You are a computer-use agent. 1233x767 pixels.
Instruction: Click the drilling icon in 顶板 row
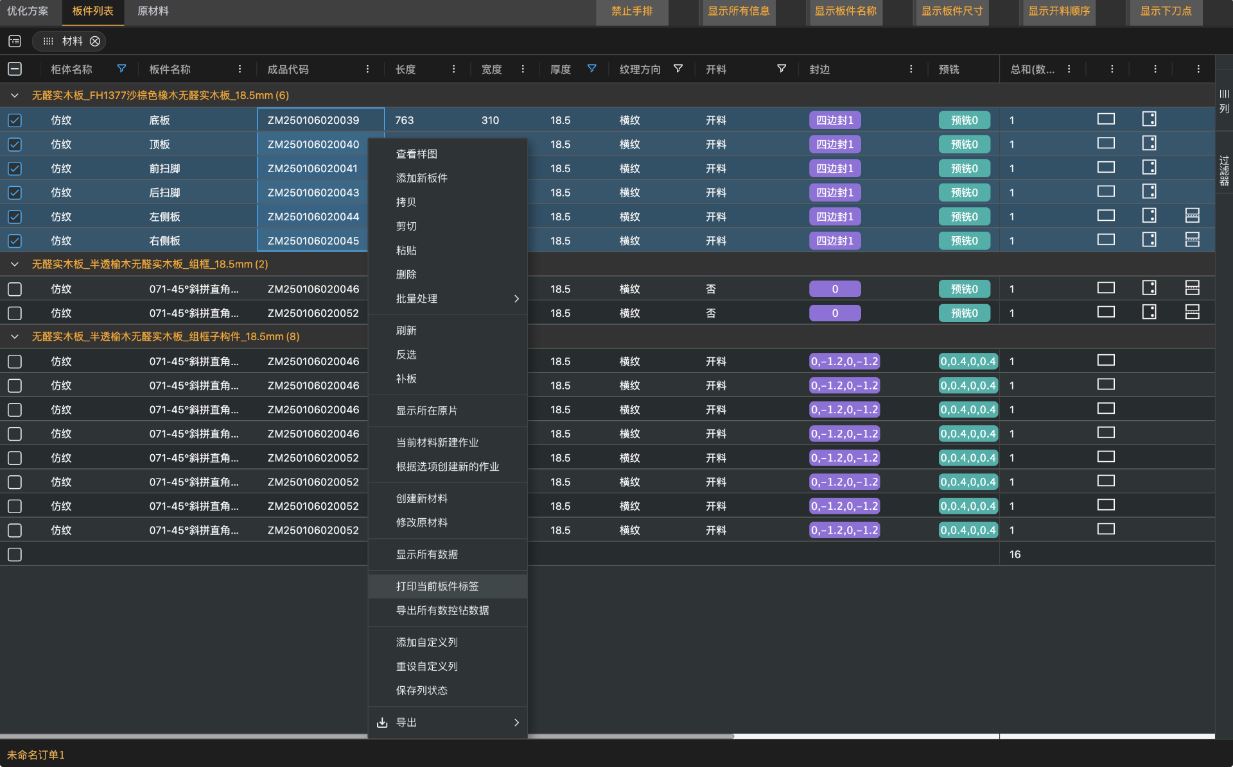(1149, 143)
